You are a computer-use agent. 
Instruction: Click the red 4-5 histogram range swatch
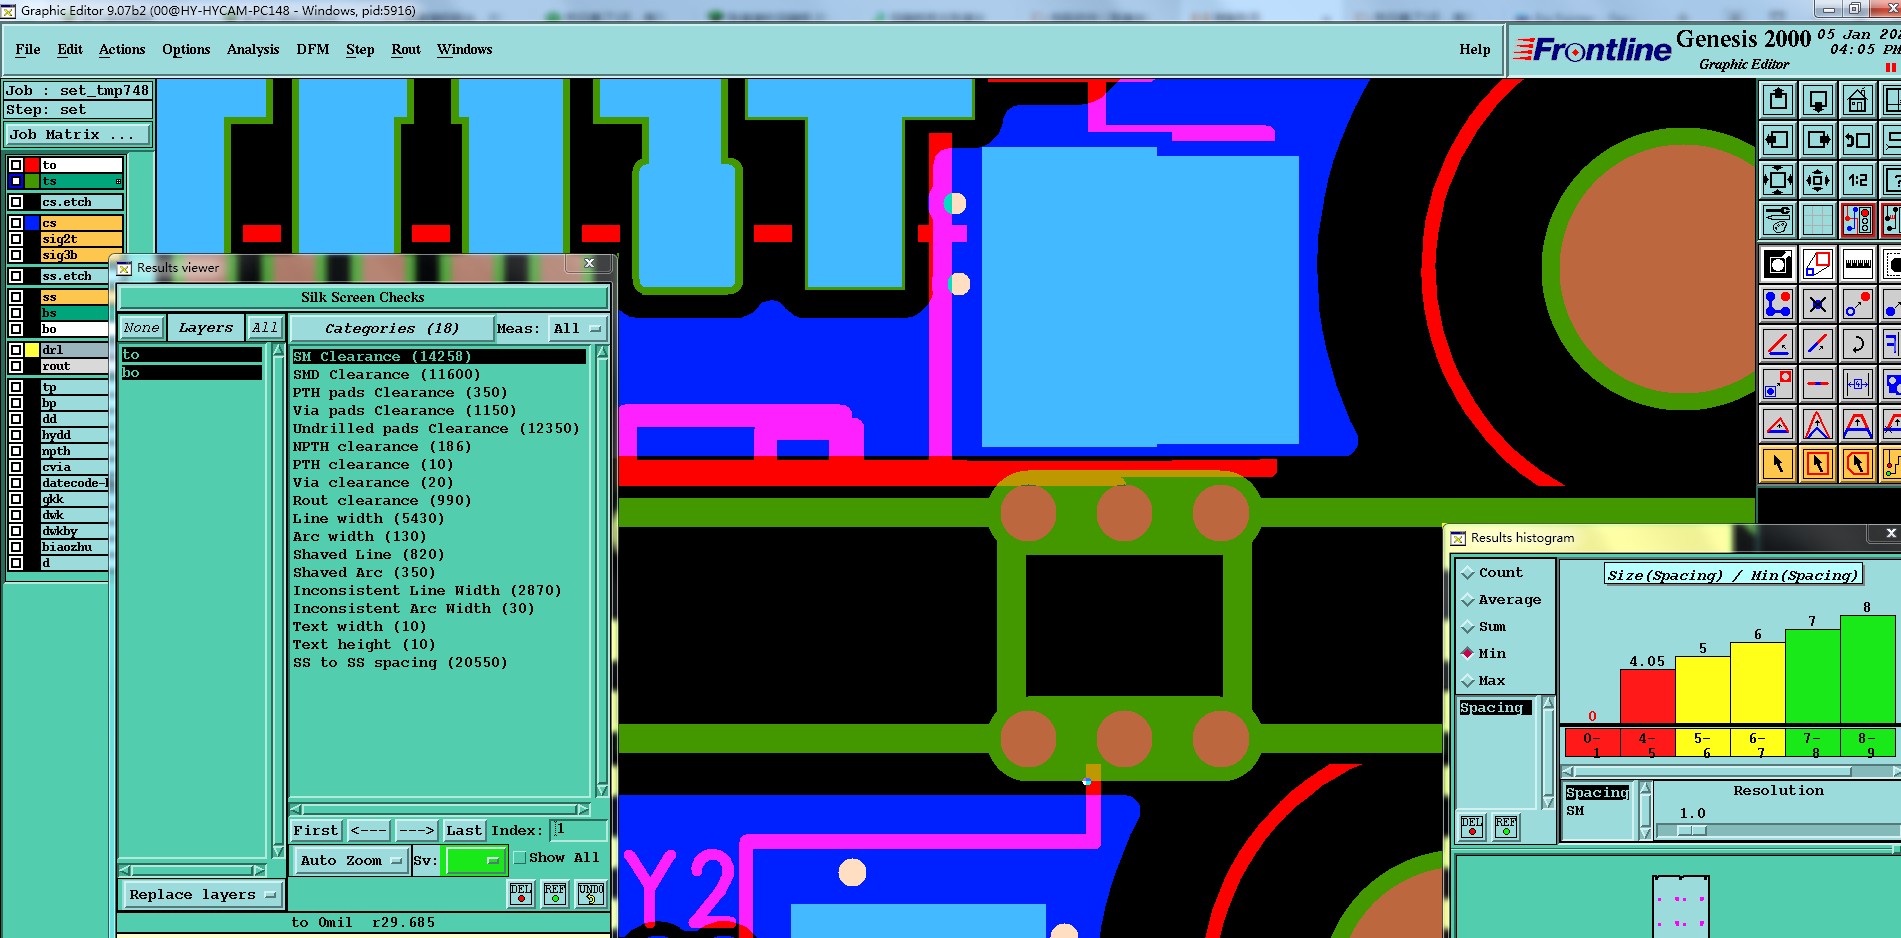1647,743
